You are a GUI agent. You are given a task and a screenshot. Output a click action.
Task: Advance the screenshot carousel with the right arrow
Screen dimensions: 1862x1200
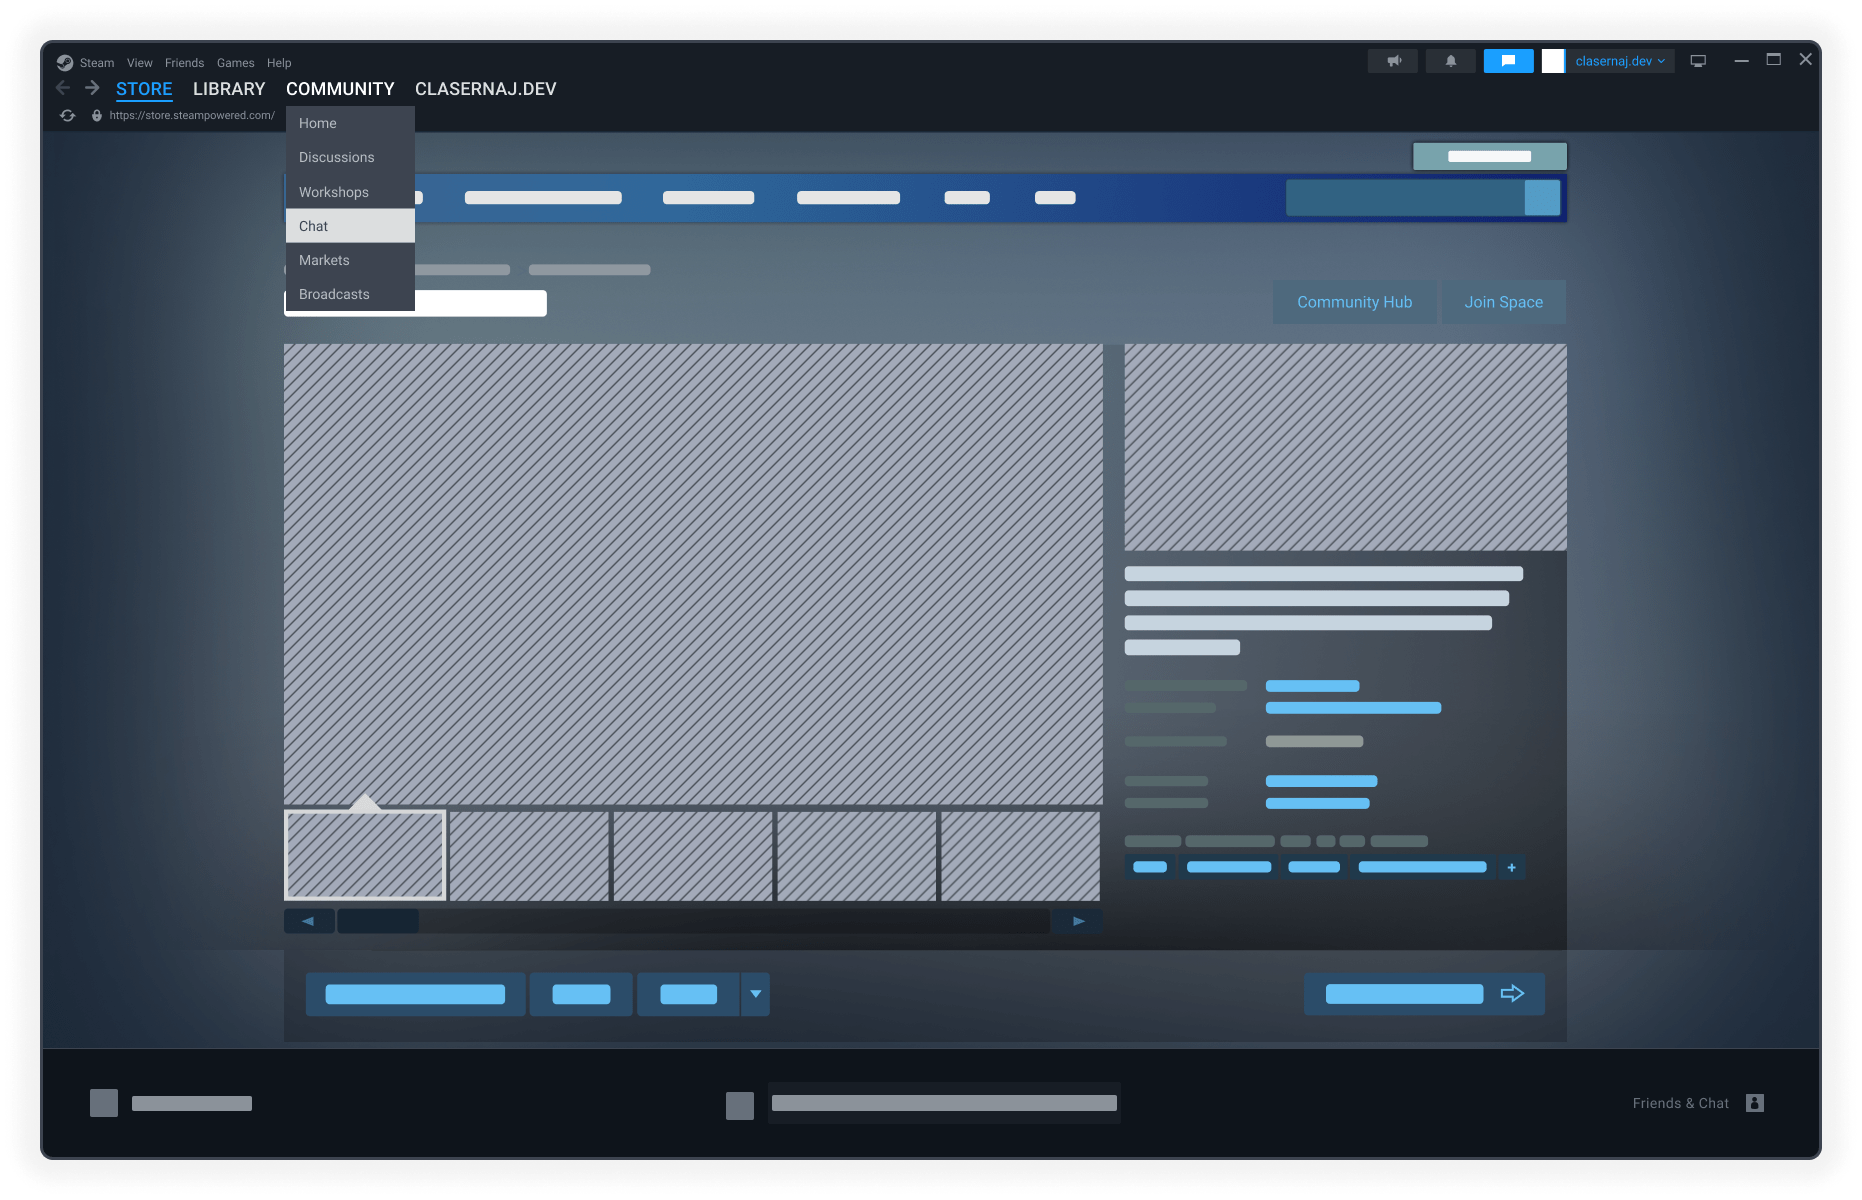click(1077, 920)
